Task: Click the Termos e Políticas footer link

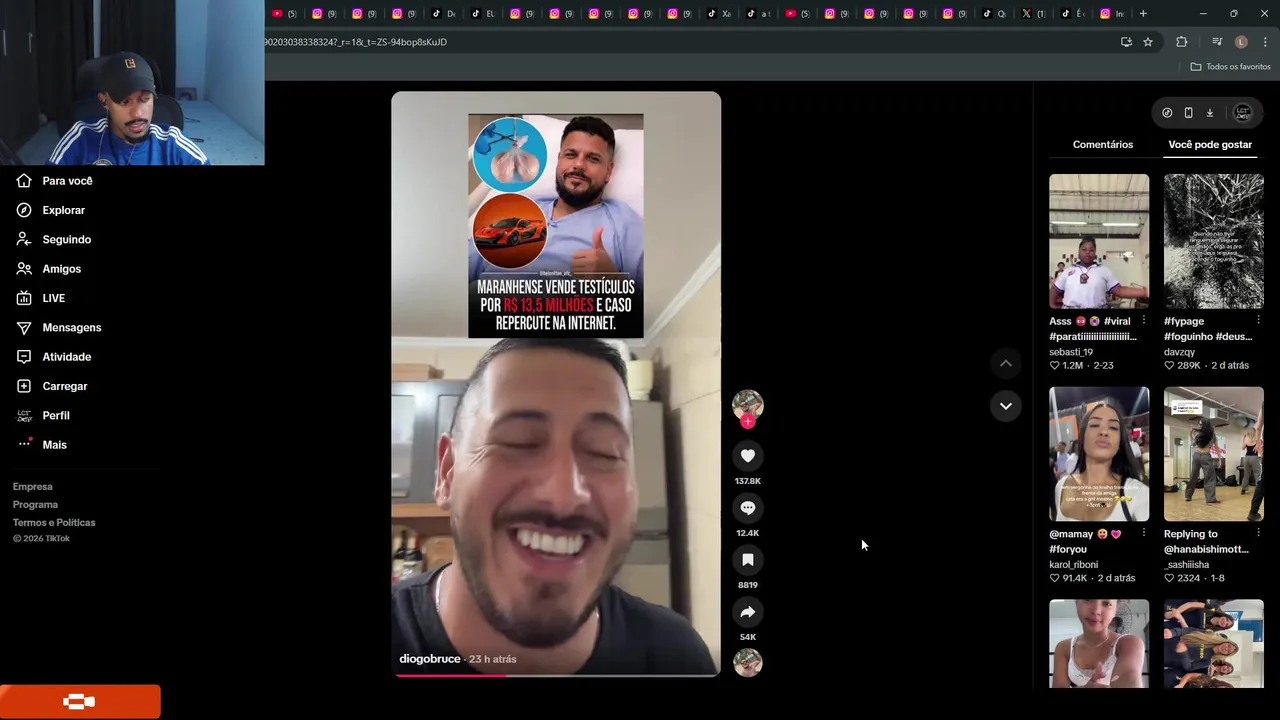Action: (54, 523)
